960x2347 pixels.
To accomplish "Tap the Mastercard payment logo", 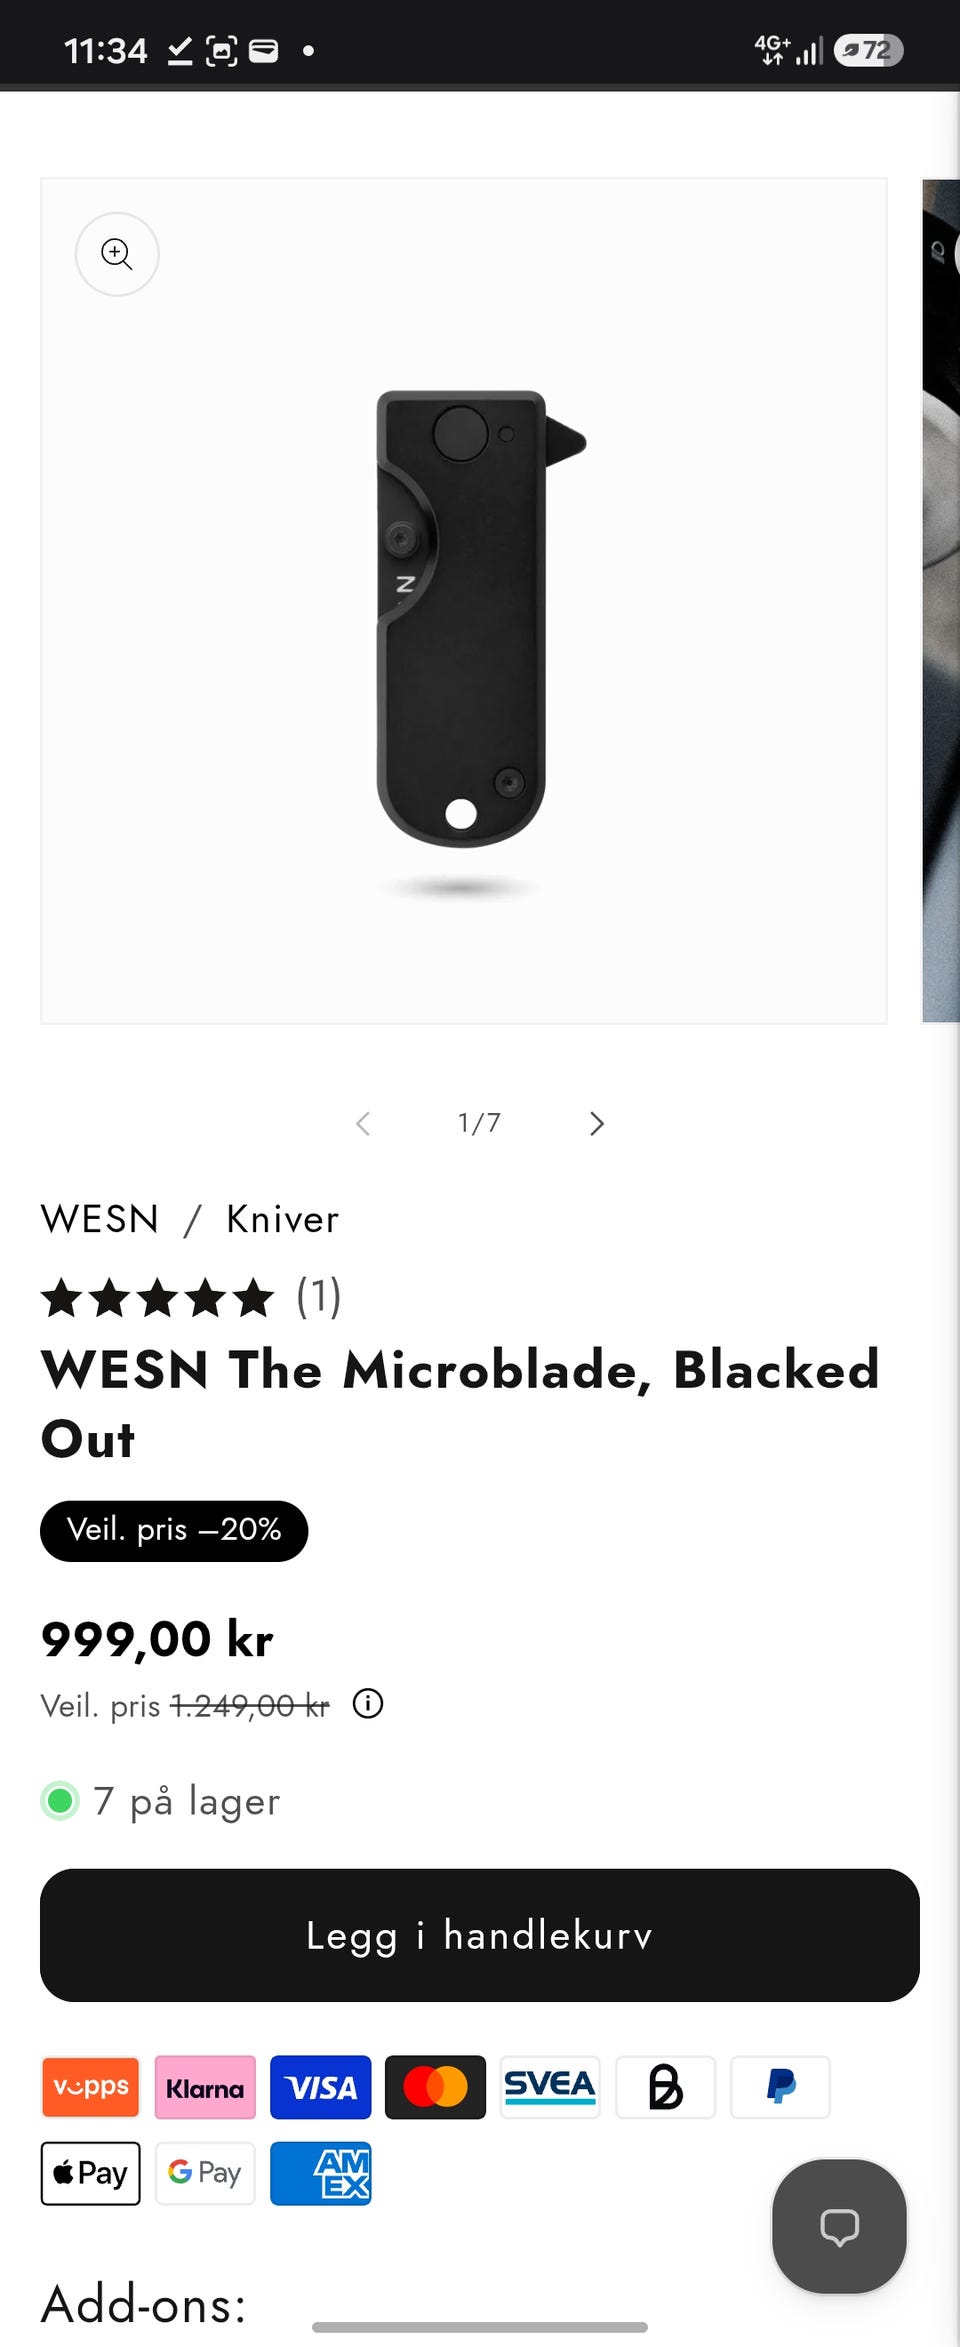I will [435, 2087].
